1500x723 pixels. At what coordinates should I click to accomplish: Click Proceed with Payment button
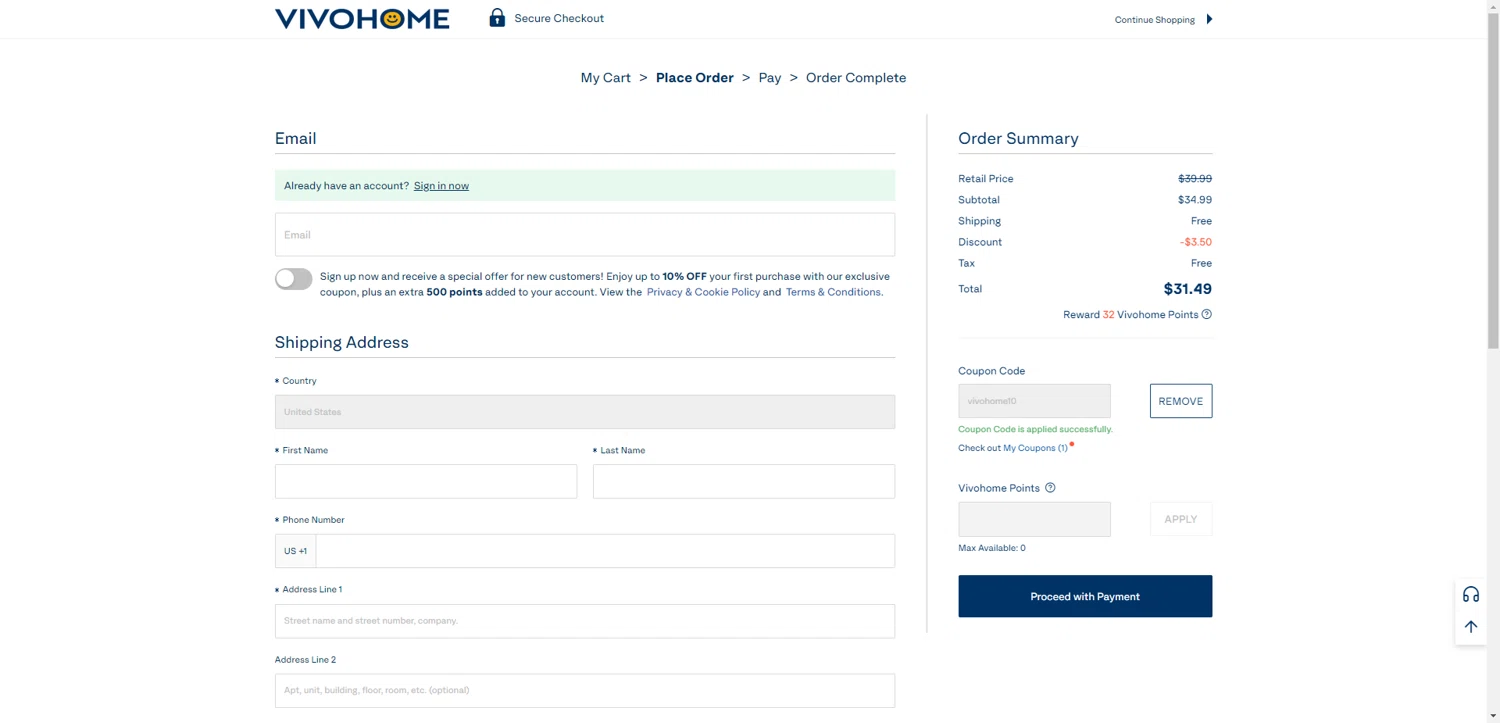point(1085,596)
